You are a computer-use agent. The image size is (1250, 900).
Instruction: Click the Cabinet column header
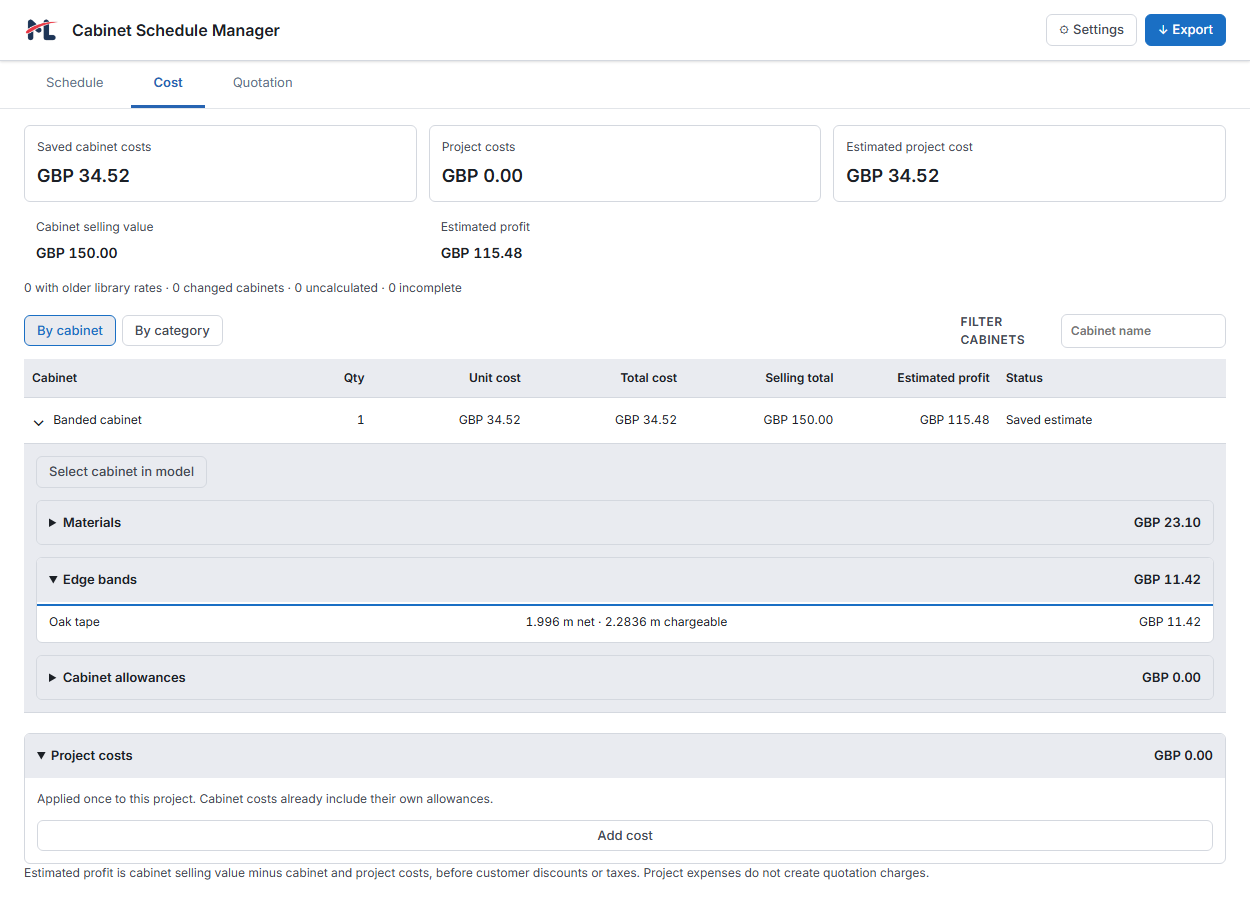click(x=55, y=378)
